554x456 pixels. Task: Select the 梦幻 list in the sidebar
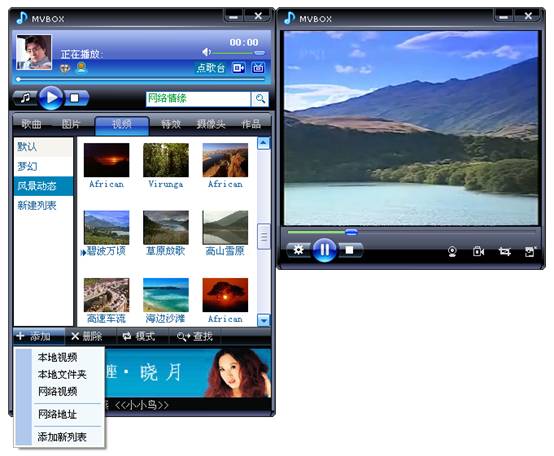[43, 166]
